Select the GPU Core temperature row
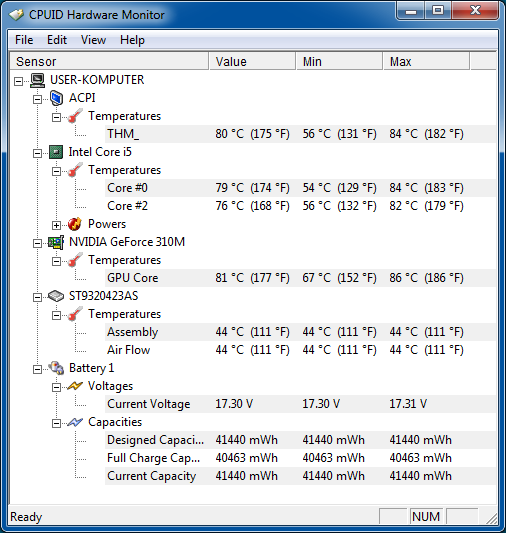 [300, 278]
